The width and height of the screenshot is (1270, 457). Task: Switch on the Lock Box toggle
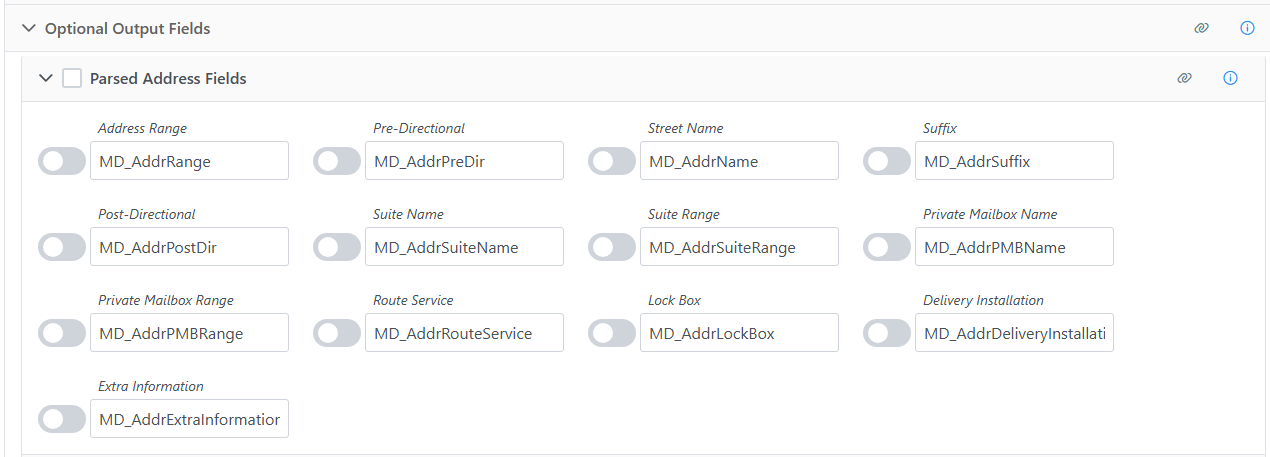[612, 333]
